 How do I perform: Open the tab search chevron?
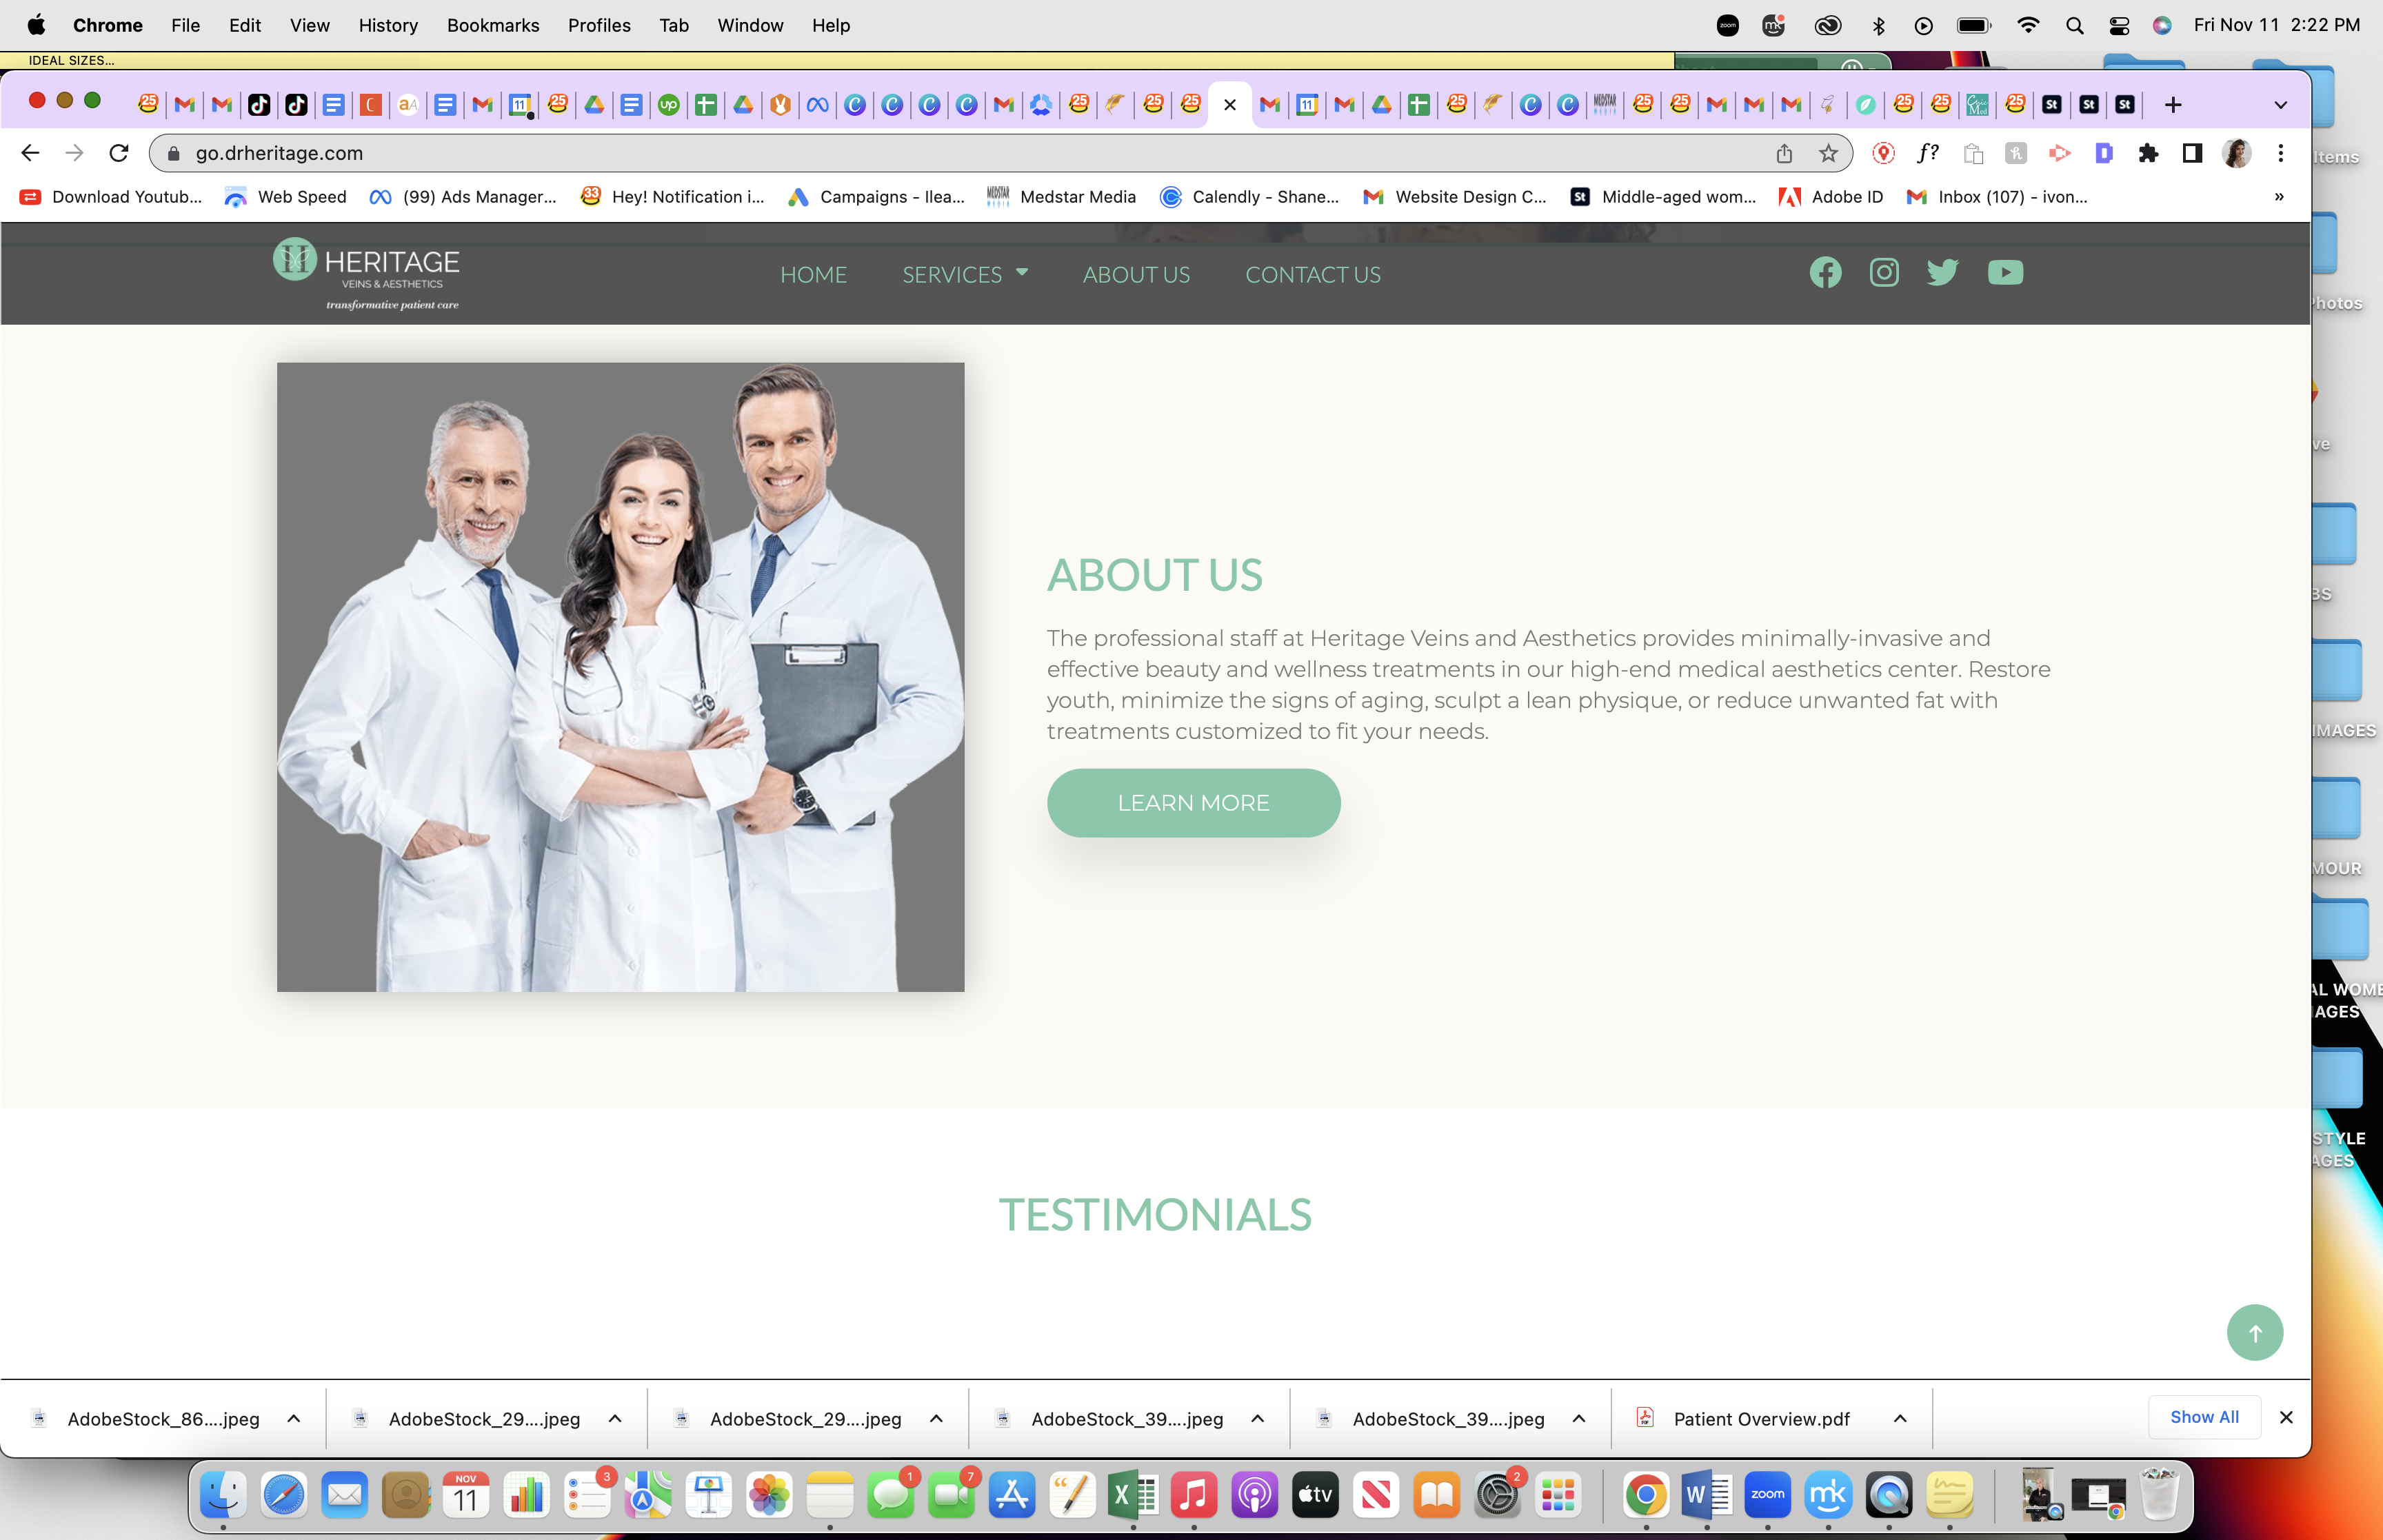point(2280,105)
